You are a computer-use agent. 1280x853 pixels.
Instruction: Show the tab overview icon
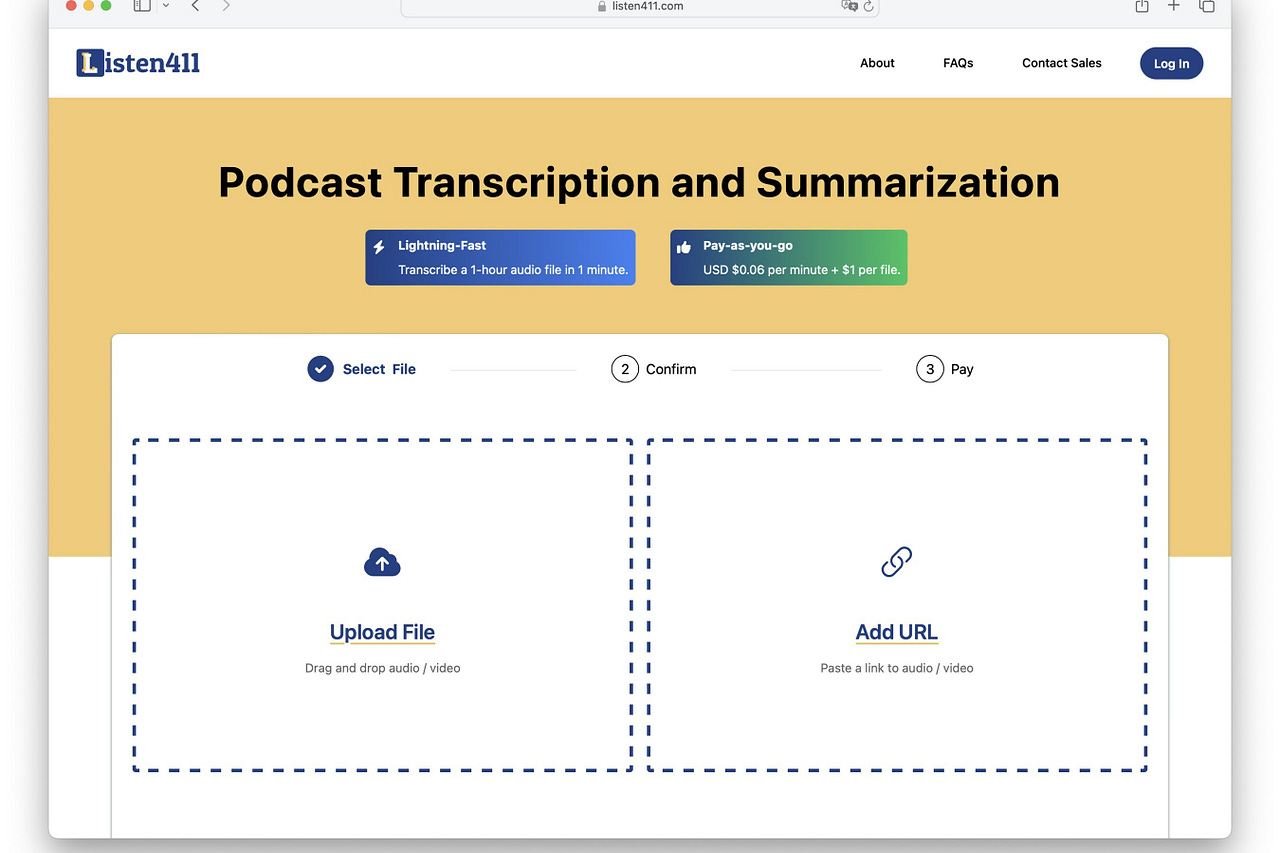pyautogui.click(x=1207, y=7)
